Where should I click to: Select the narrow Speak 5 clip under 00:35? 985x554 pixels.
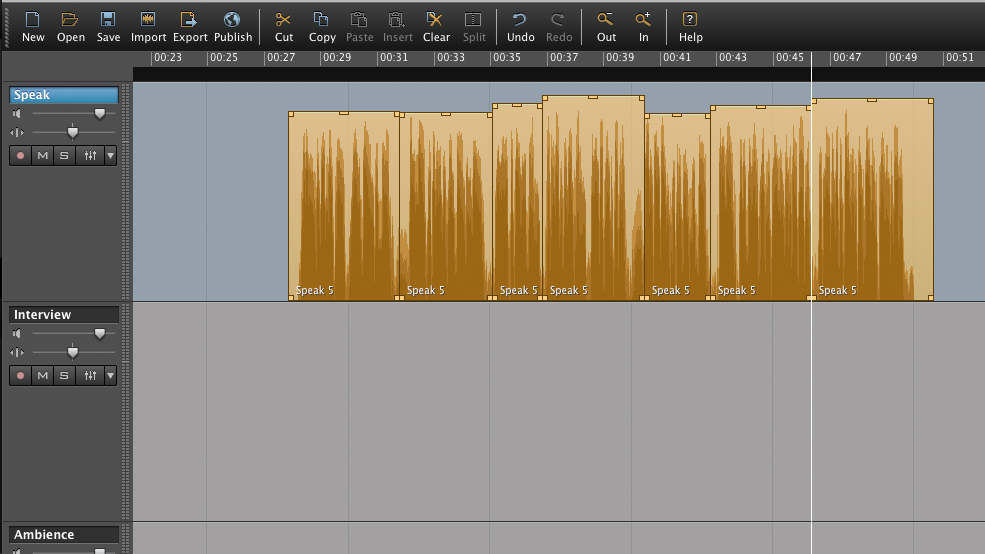[517, 202]
